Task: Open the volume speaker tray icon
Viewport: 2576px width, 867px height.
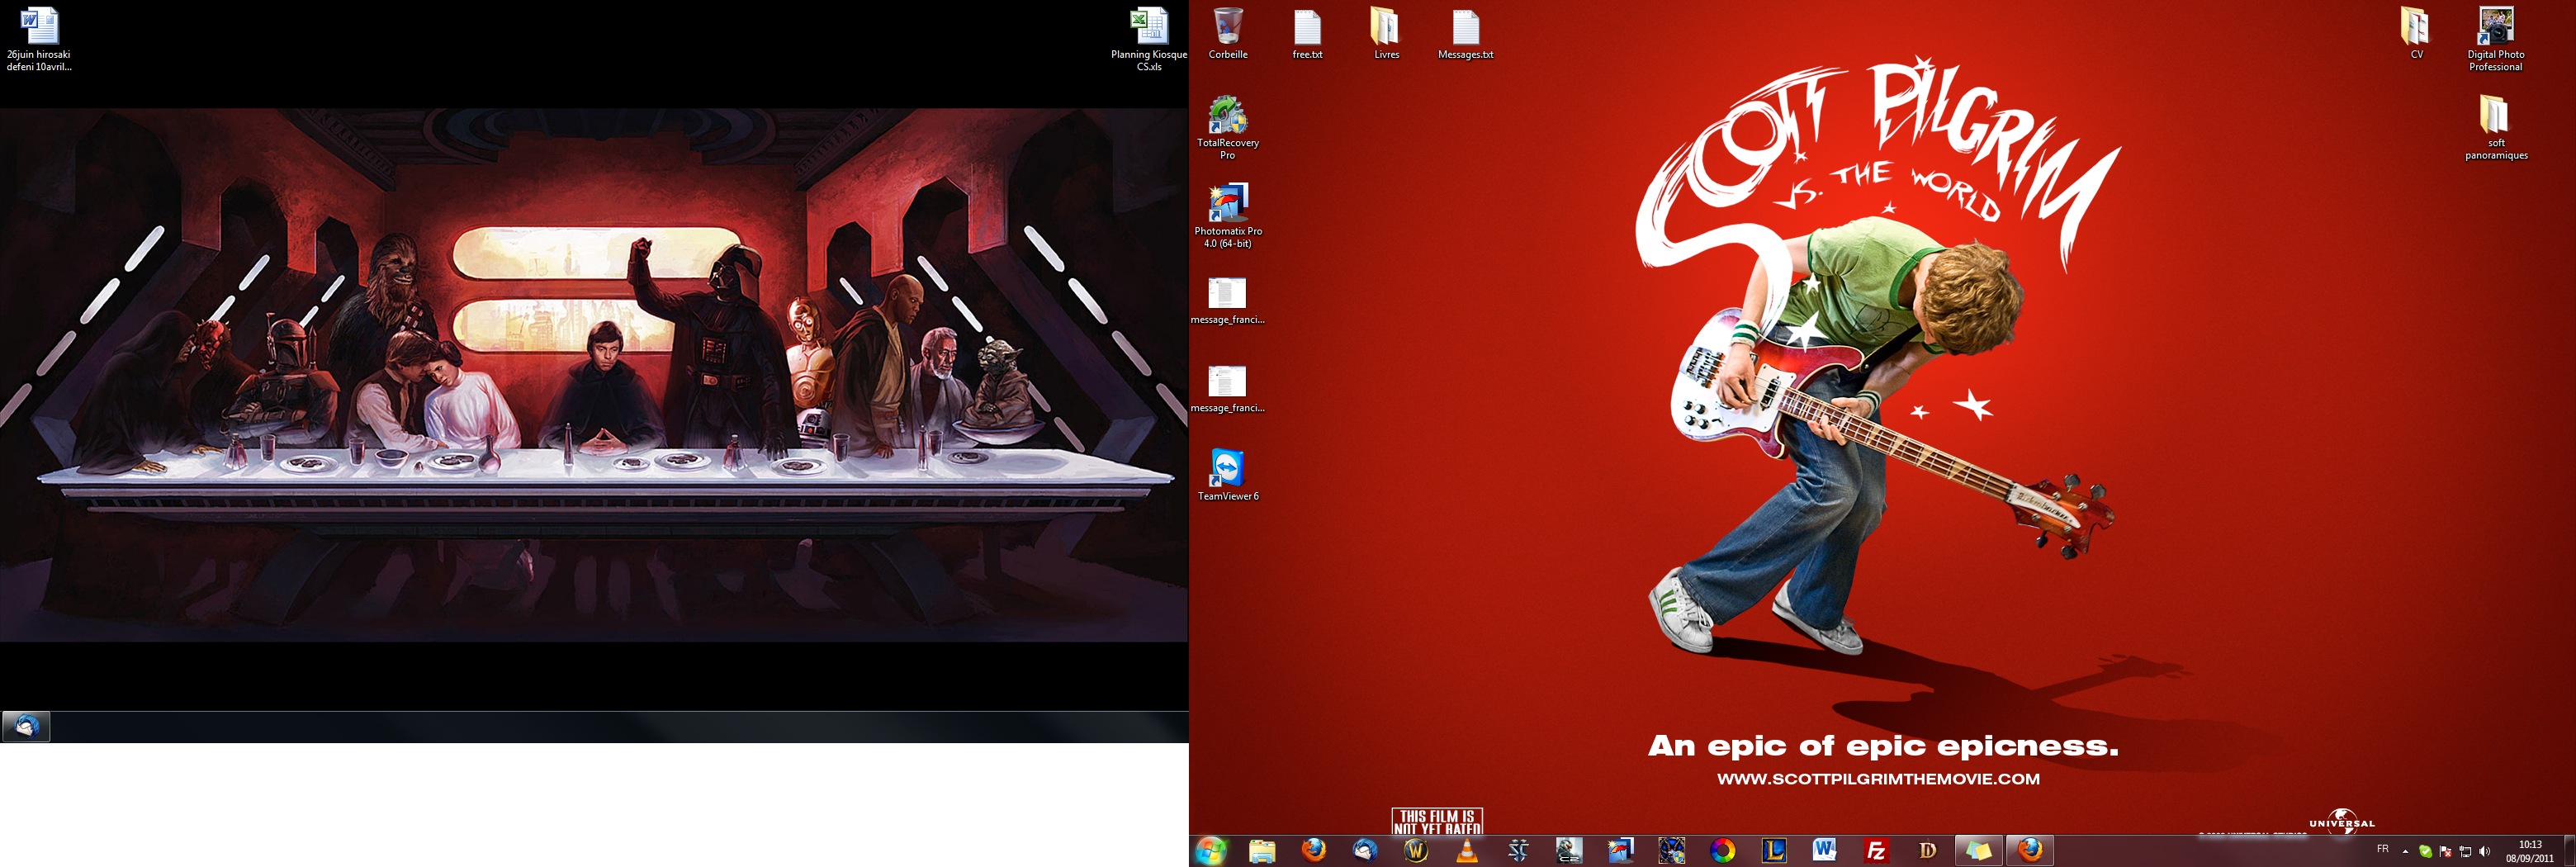Action: 2485,852
